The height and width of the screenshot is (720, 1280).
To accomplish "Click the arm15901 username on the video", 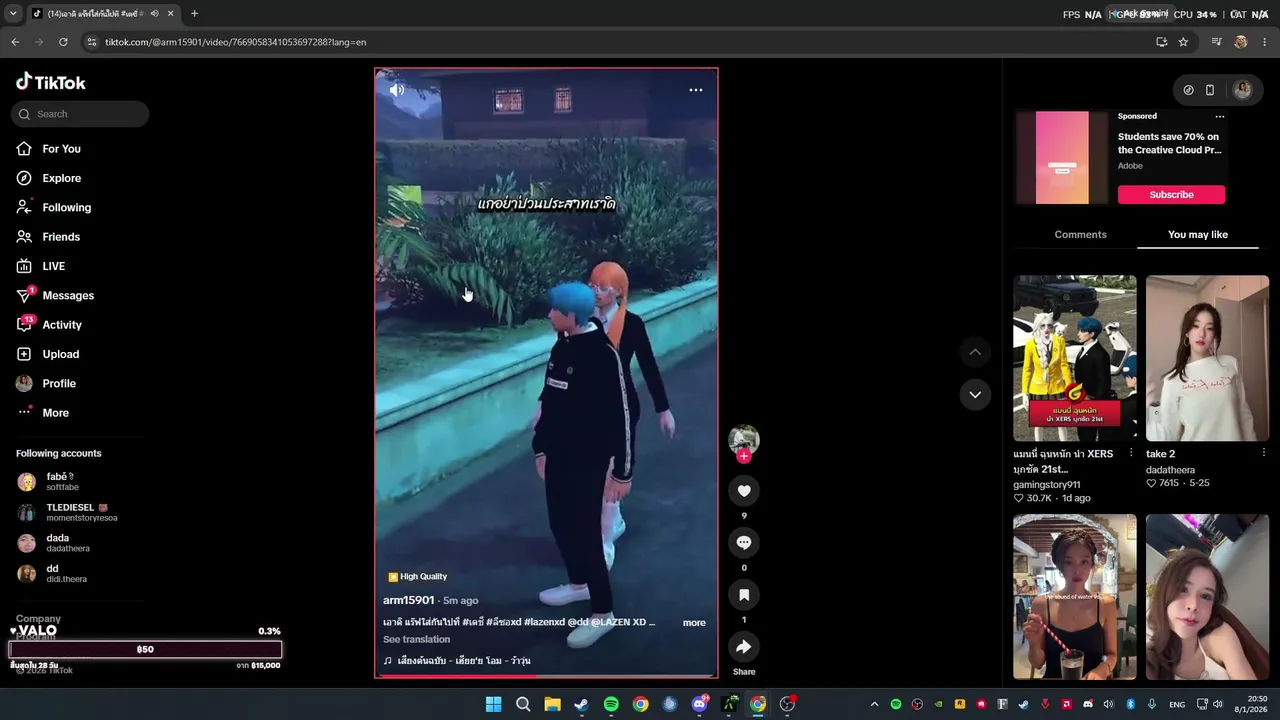I will point(408,600).
